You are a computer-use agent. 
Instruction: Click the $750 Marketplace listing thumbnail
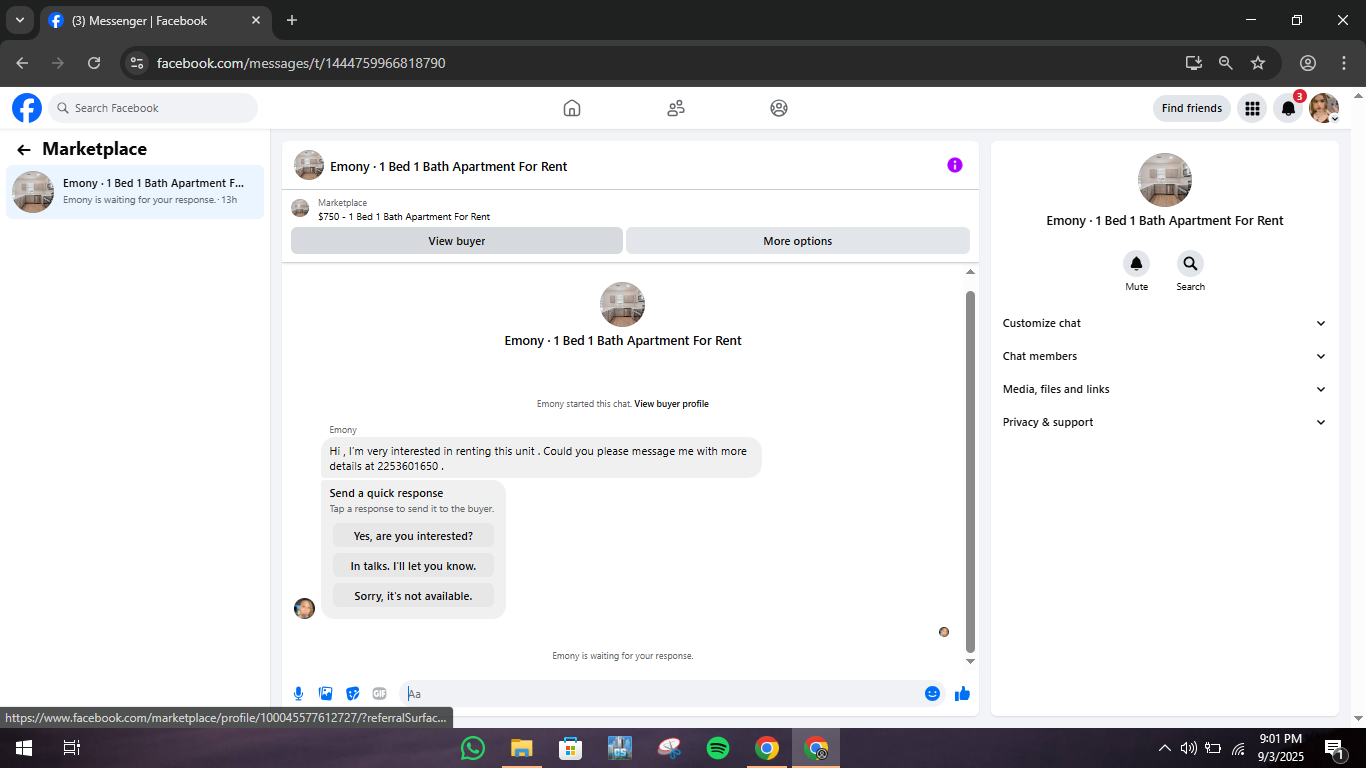click(x=300, y=208)
